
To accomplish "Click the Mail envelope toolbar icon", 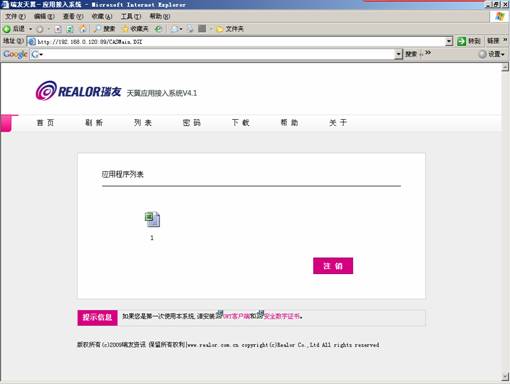I will 174,29.
